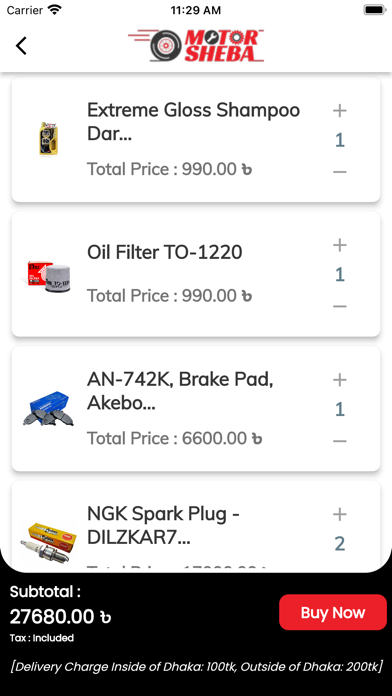
Task: Decrease AN-742K Brake Pad quantity
Action: coord(340,441)
